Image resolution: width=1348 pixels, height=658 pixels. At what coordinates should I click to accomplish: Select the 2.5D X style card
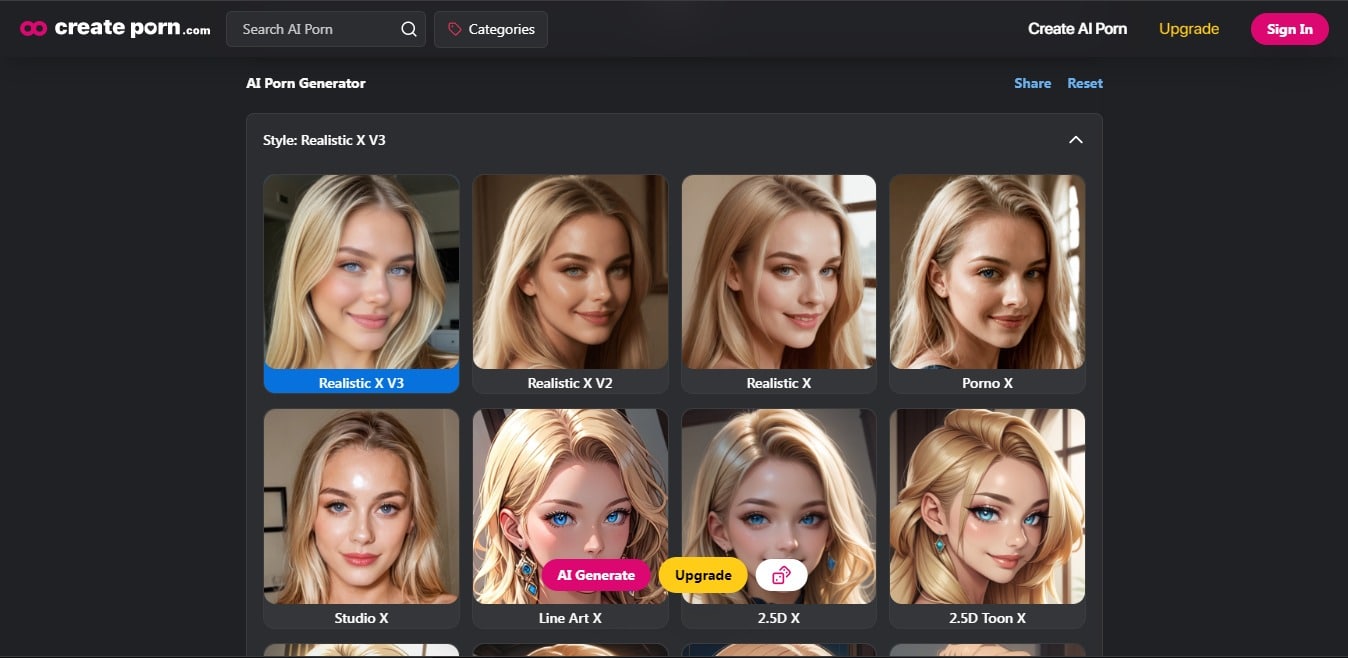[779, 518]
